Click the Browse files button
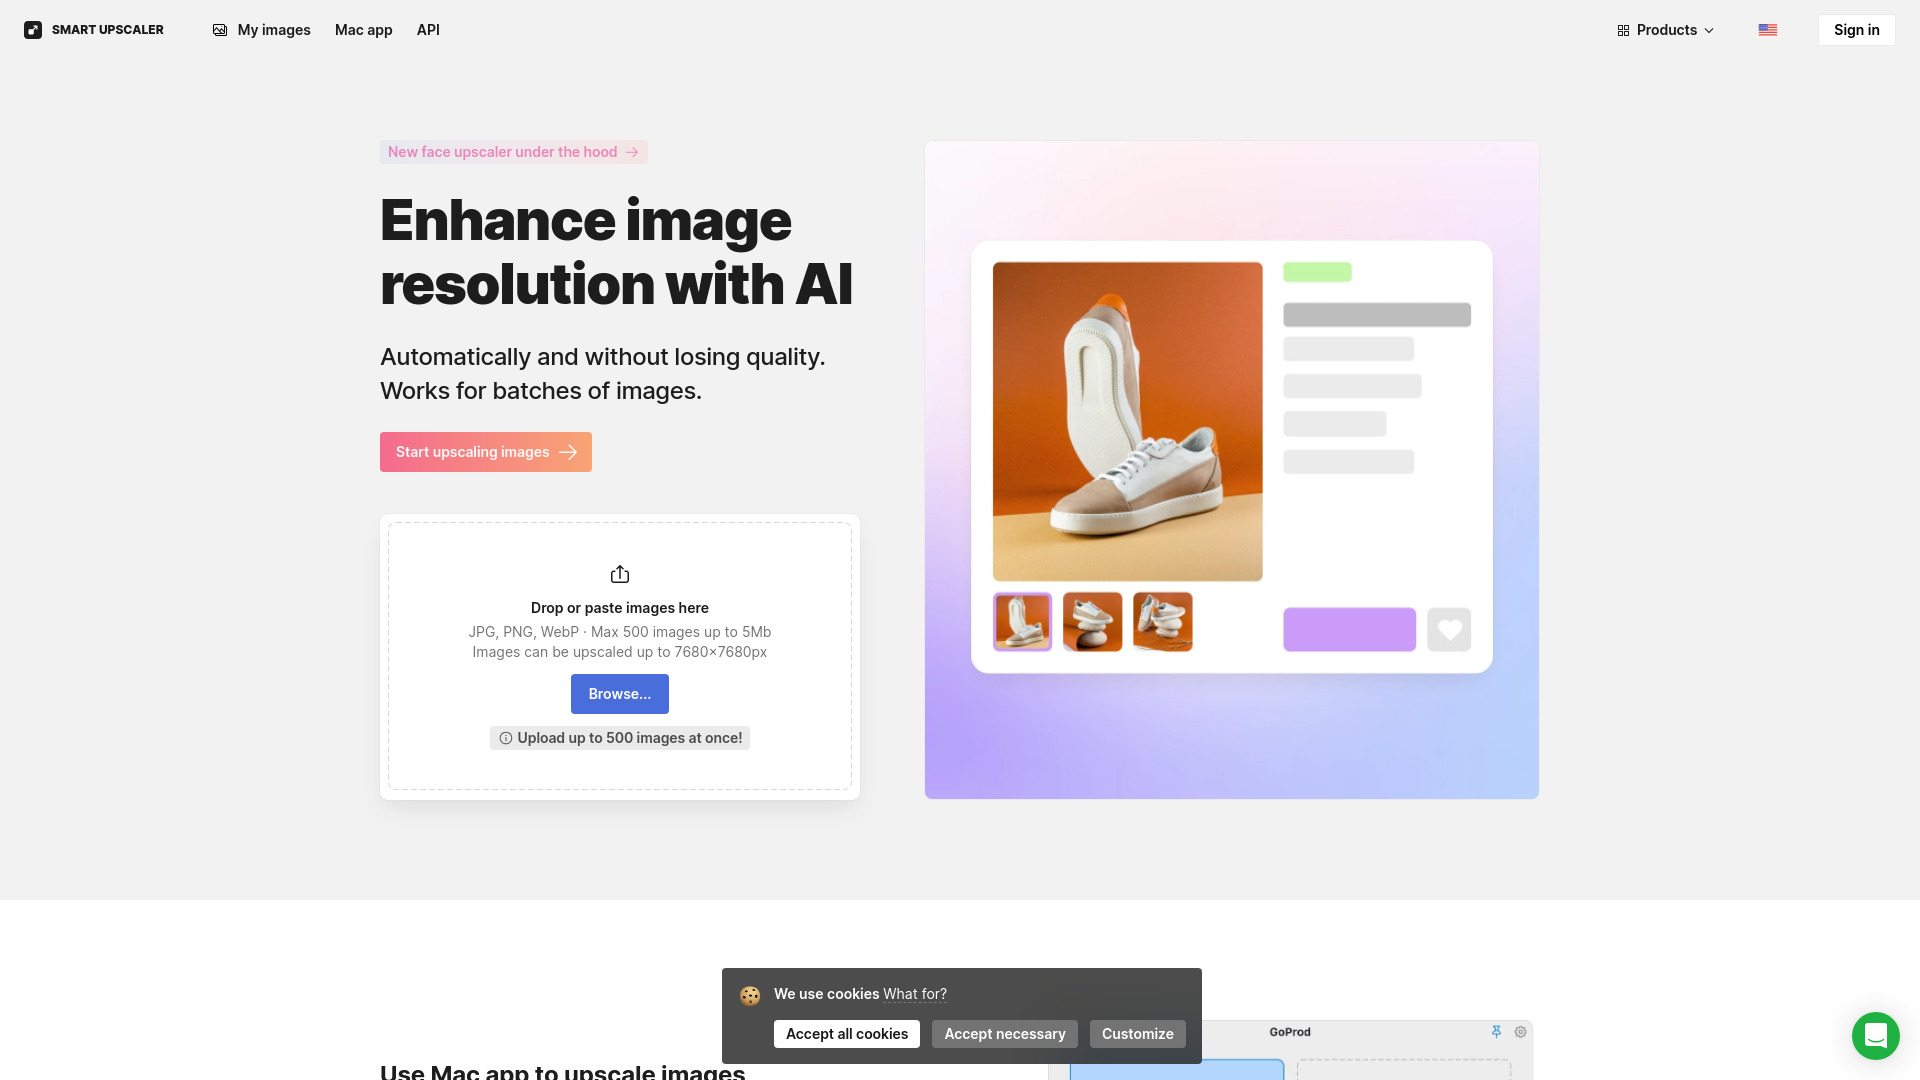The height and width of the screenshot is (1080, 1920). tap(620, 694)
